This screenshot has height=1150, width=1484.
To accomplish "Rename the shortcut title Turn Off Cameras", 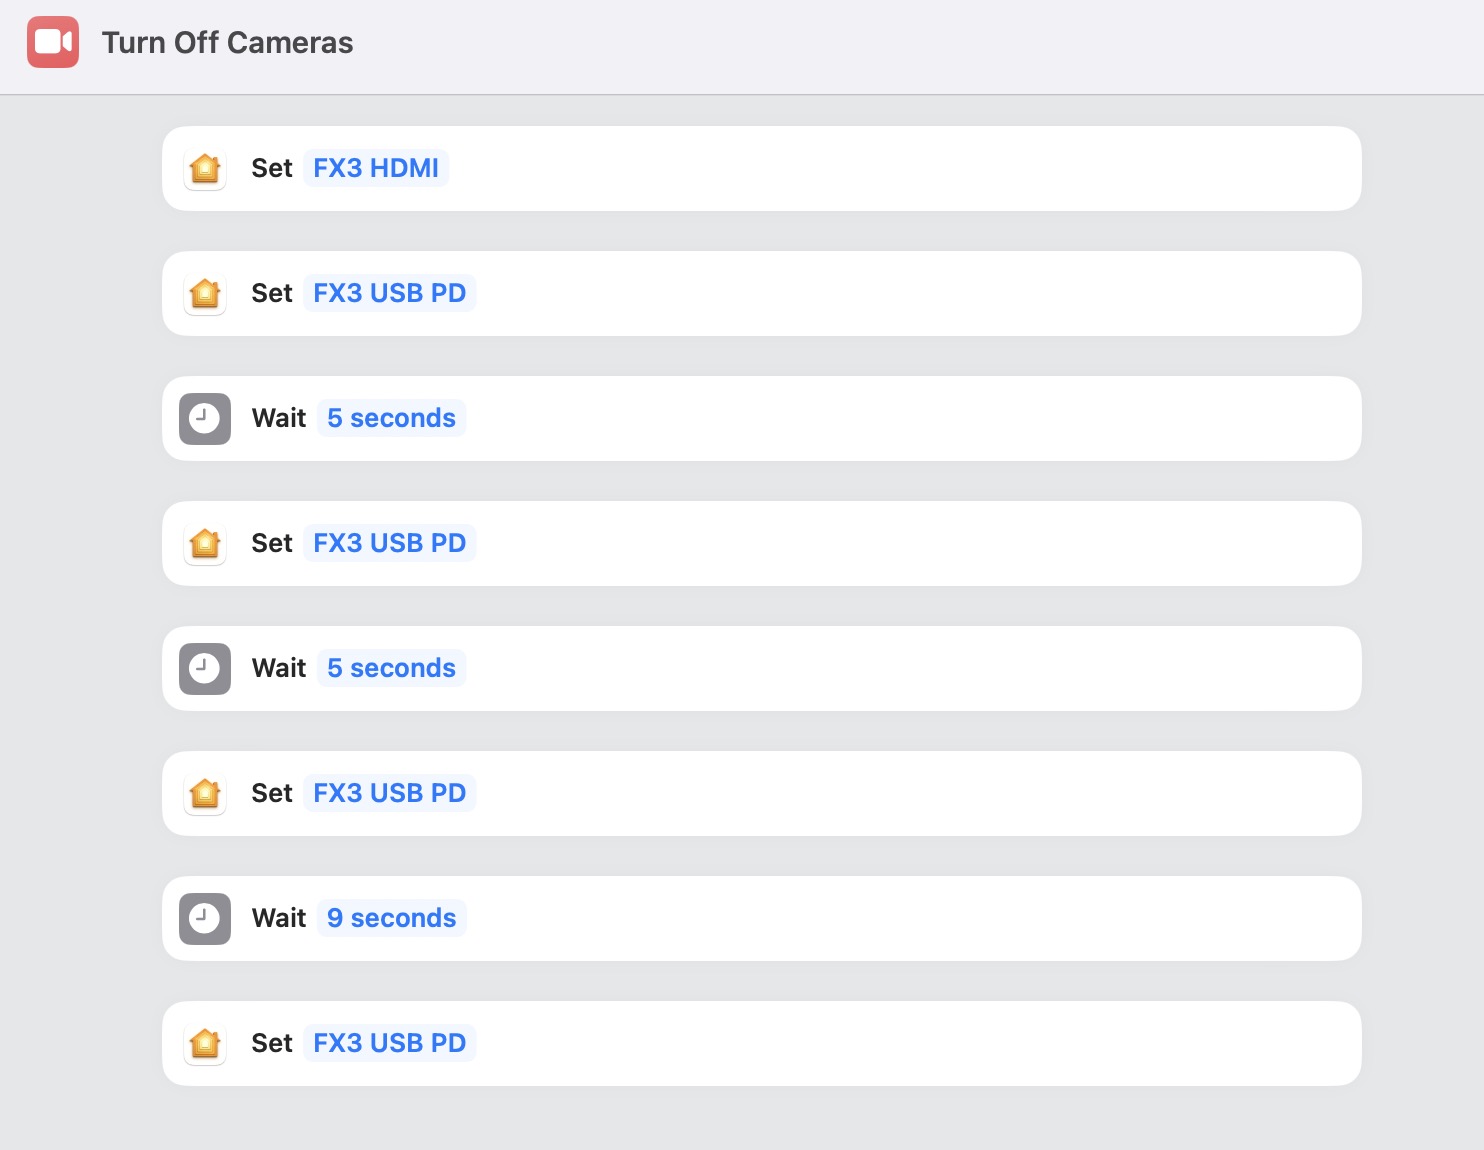I will pos(227,42).
